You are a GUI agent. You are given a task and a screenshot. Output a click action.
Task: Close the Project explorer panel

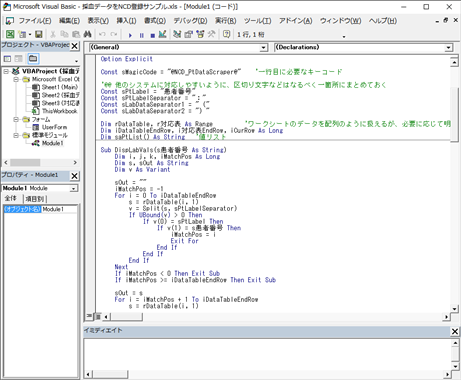75,46
